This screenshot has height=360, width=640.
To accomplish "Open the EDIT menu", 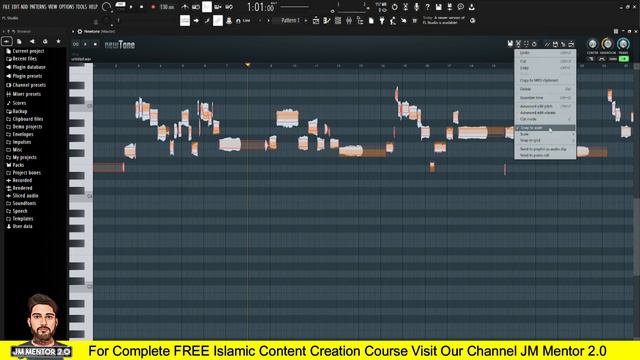I will pyautogui.click(x=16, y=7).
